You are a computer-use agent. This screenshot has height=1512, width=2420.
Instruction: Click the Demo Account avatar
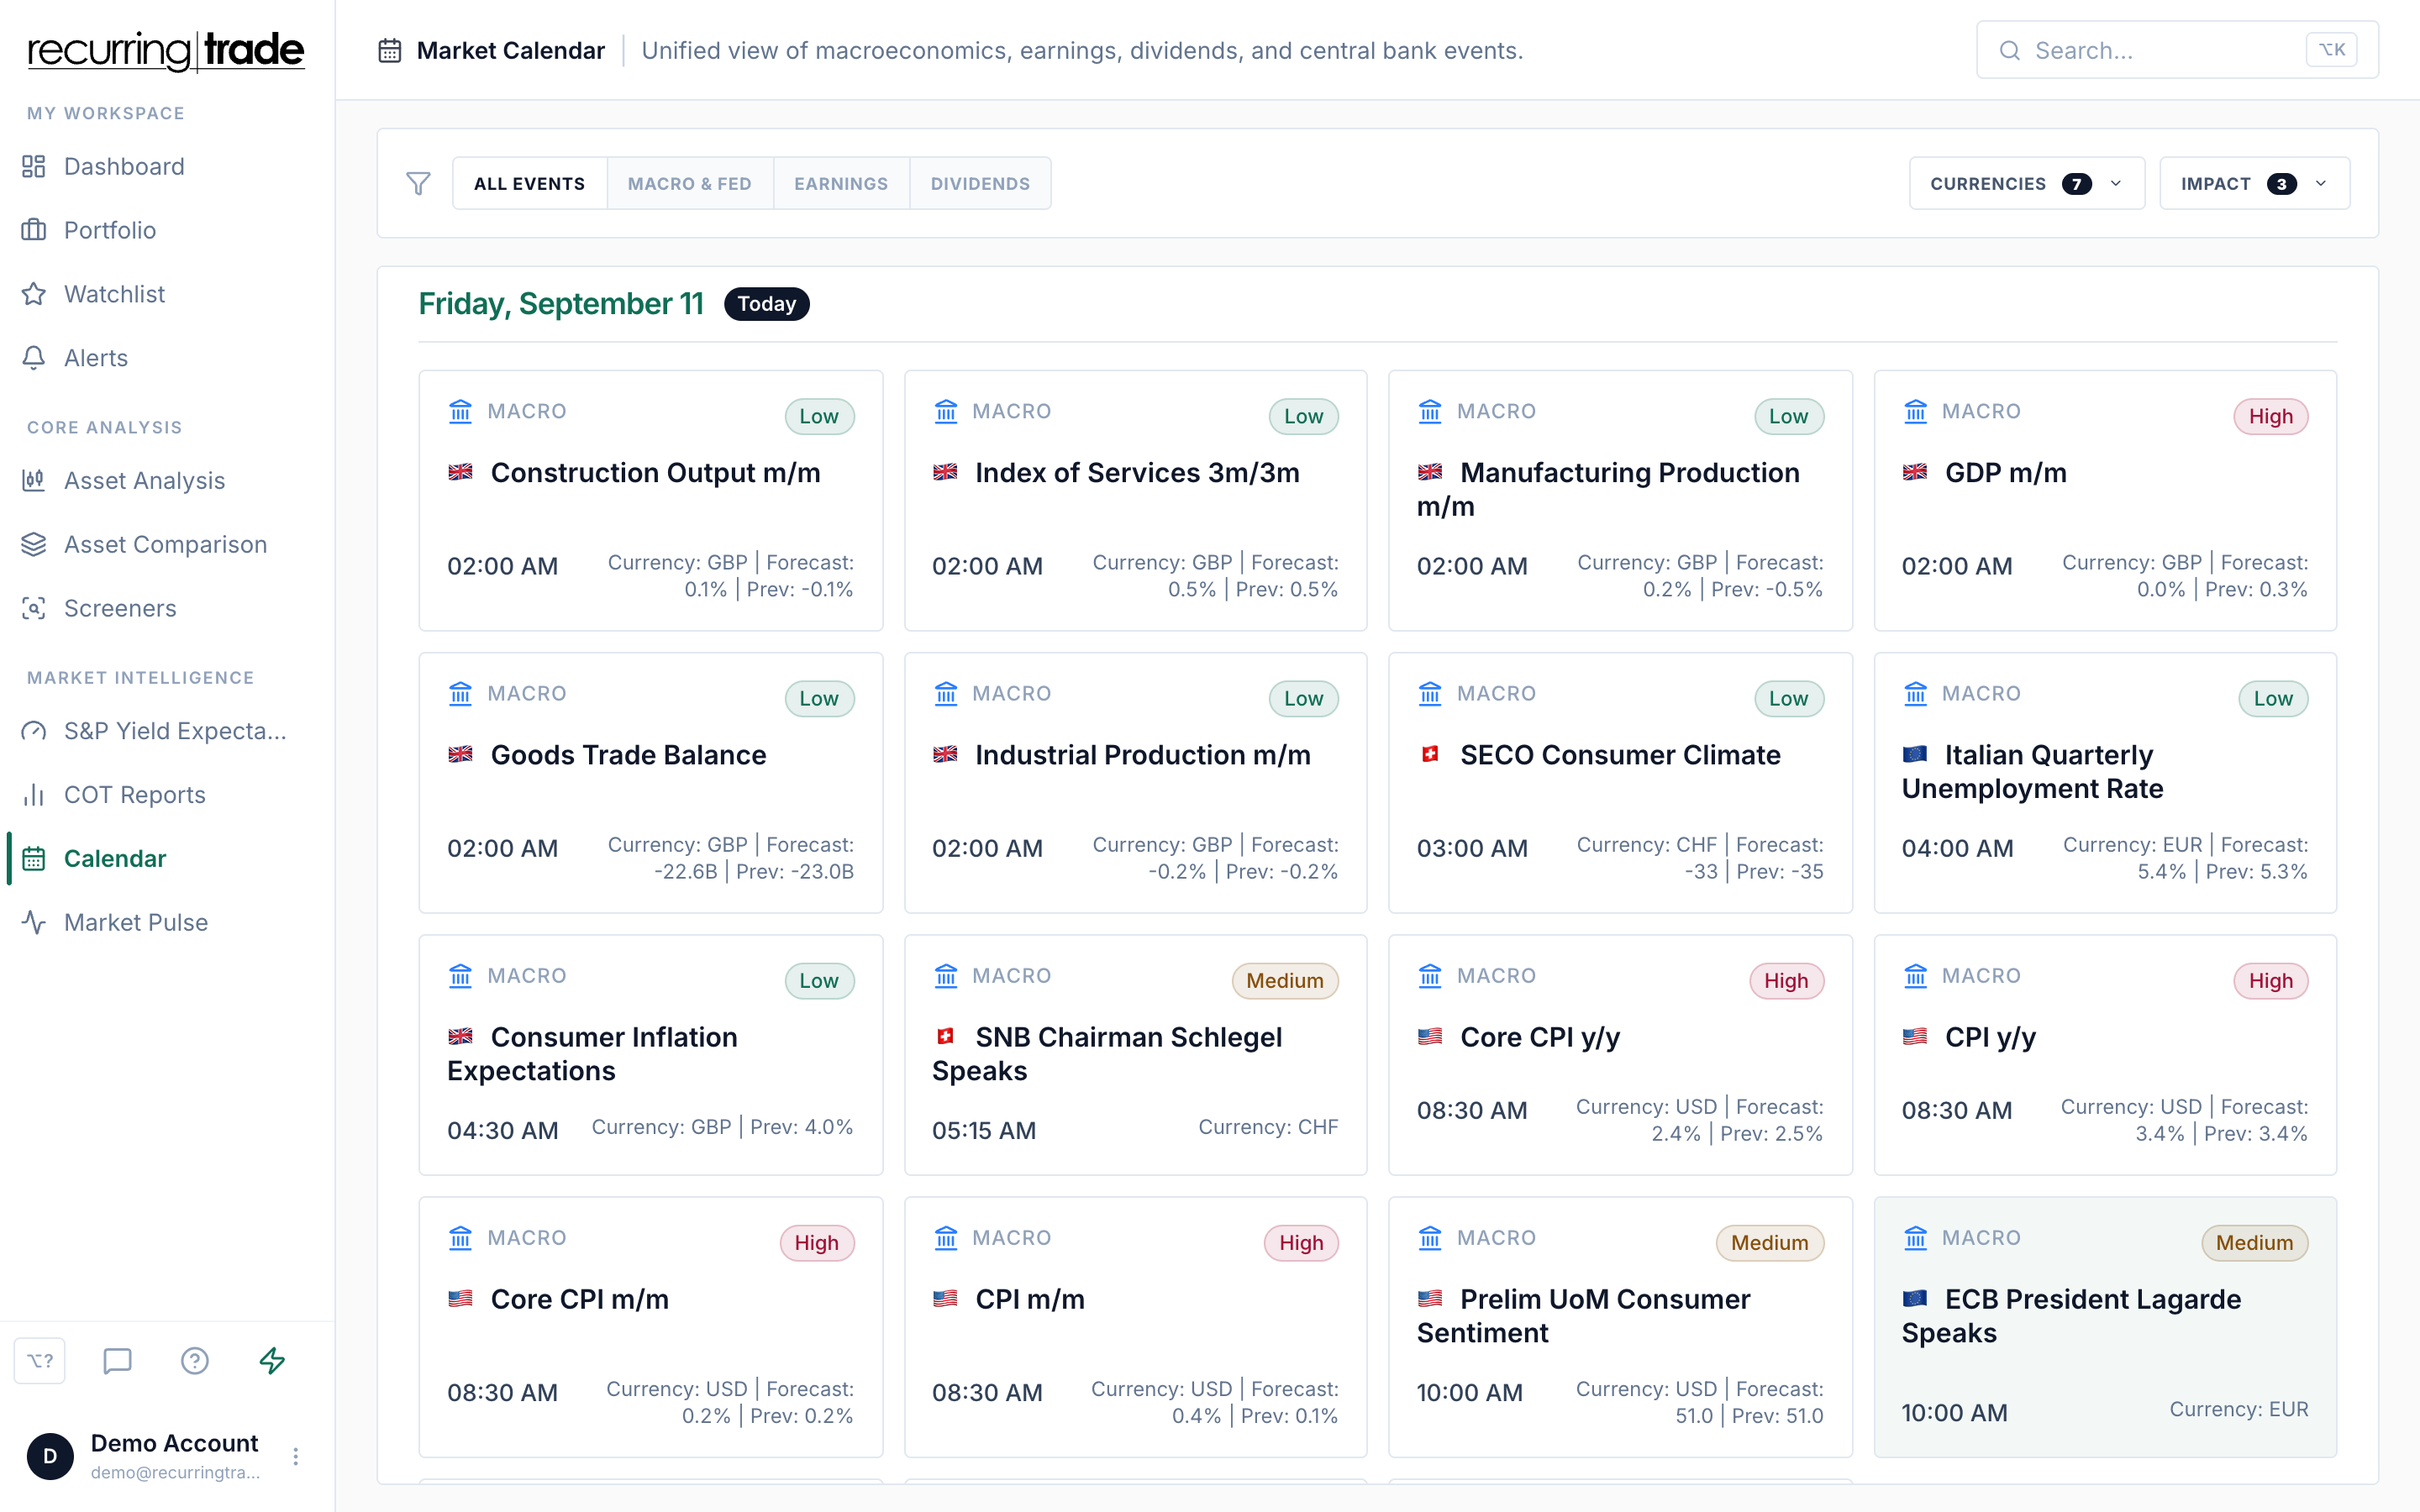(x=50, y=1456)
